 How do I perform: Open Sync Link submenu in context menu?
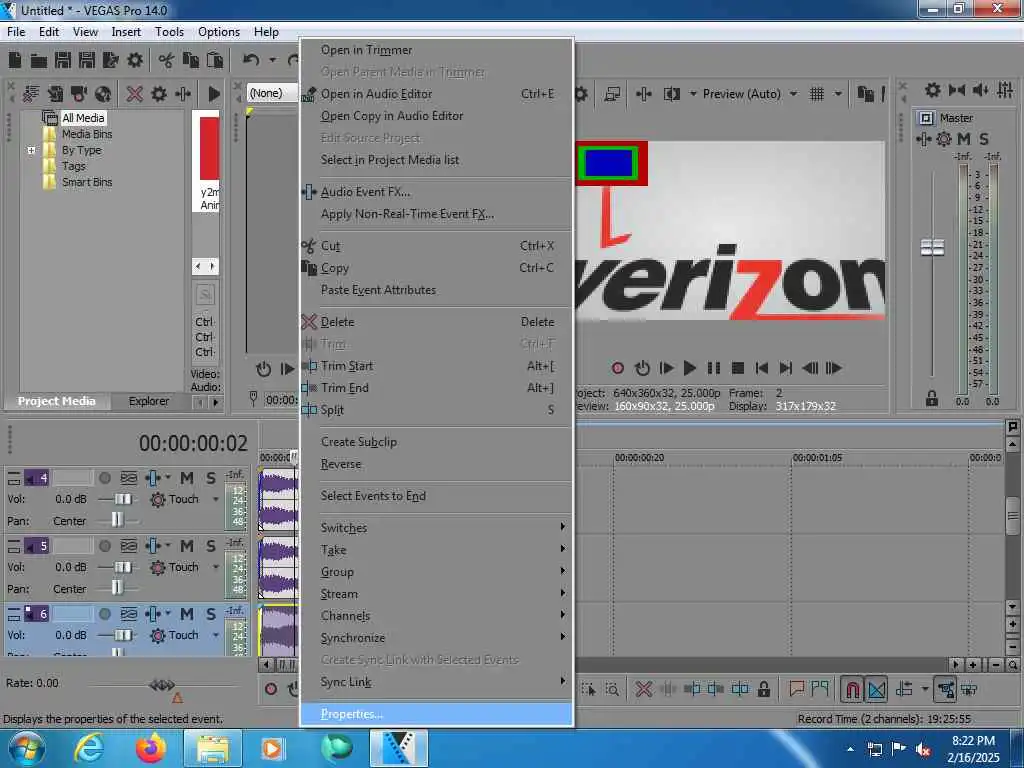click(436, 682)
